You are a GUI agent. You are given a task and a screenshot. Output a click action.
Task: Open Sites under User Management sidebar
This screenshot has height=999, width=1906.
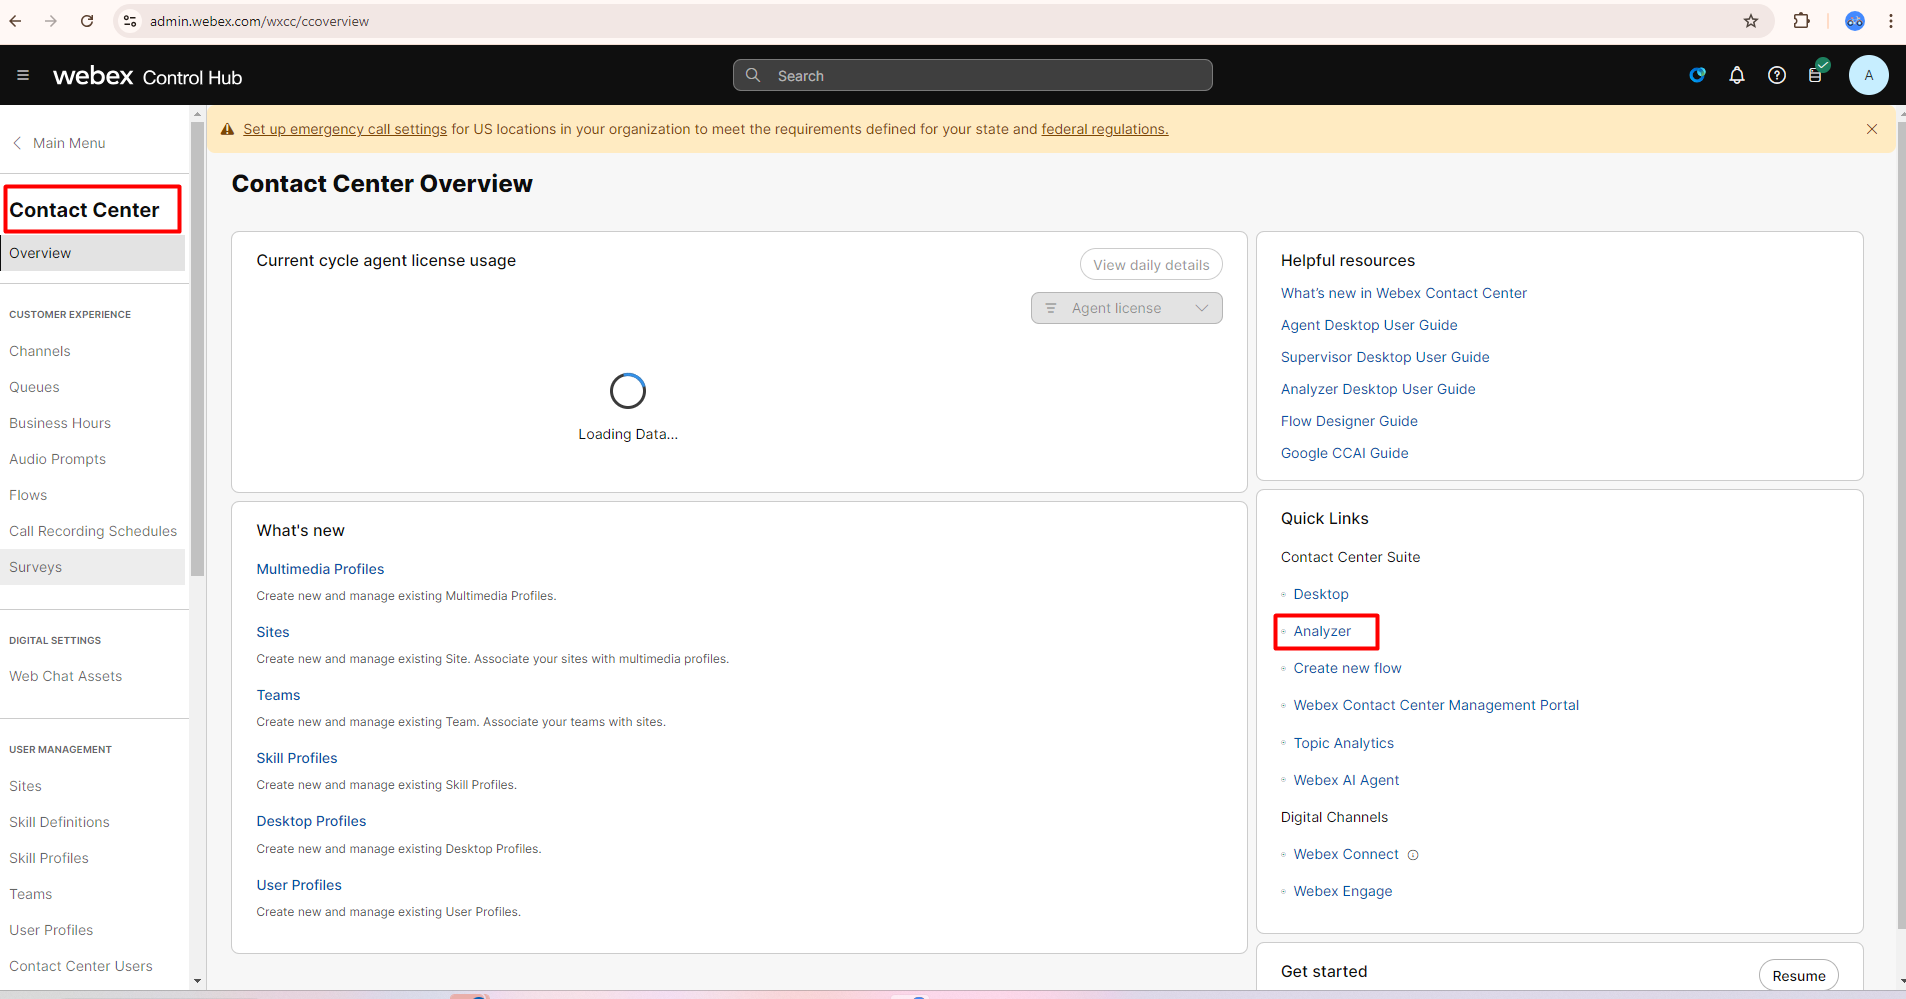(25, 786)
